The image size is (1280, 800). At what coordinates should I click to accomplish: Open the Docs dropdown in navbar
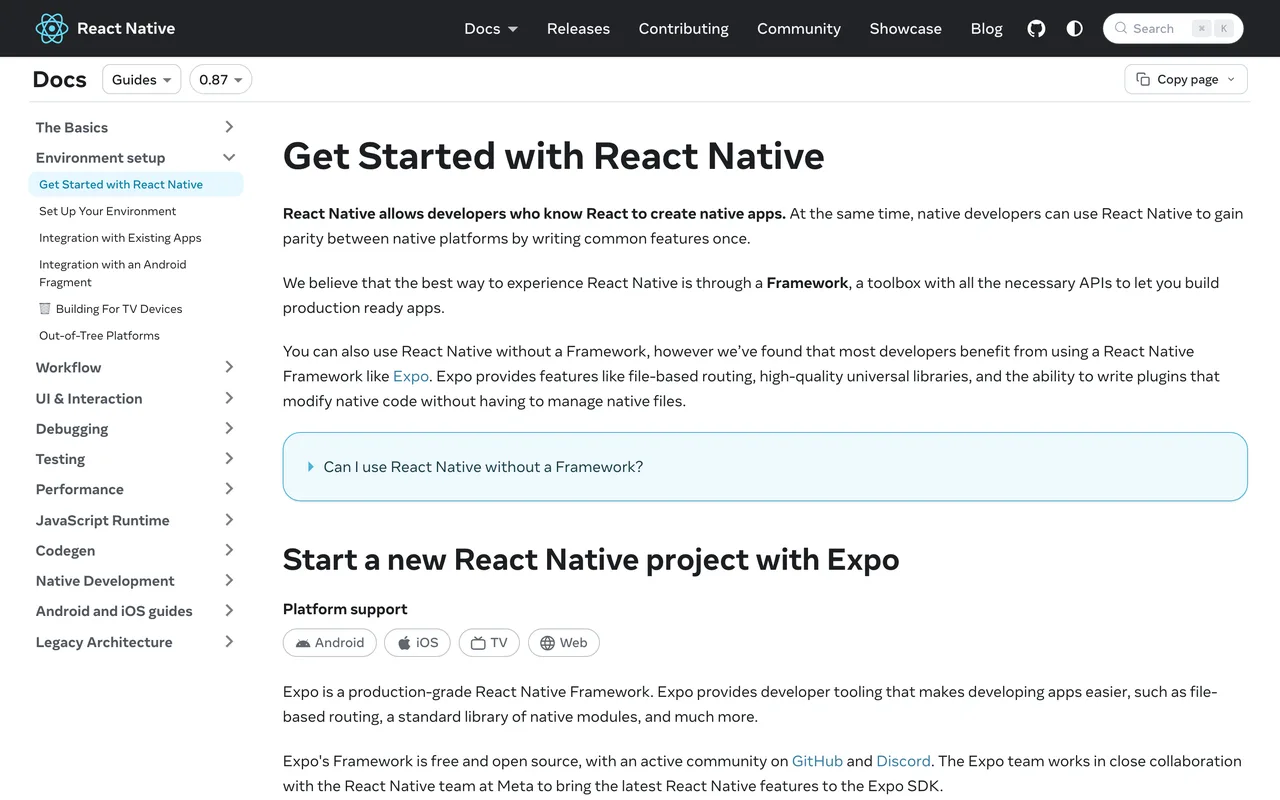[x=491, y=28]
